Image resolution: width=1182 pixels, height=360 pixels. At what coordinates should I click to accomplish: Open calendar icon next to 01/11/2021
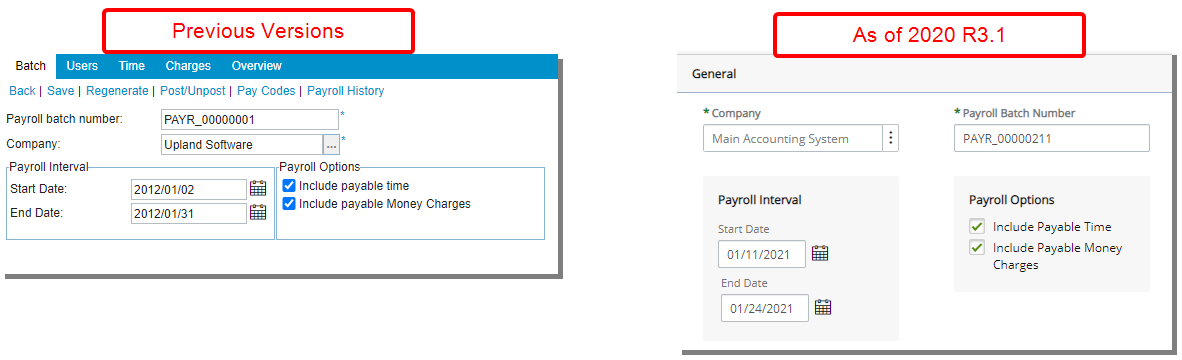(x=820, y=254)
